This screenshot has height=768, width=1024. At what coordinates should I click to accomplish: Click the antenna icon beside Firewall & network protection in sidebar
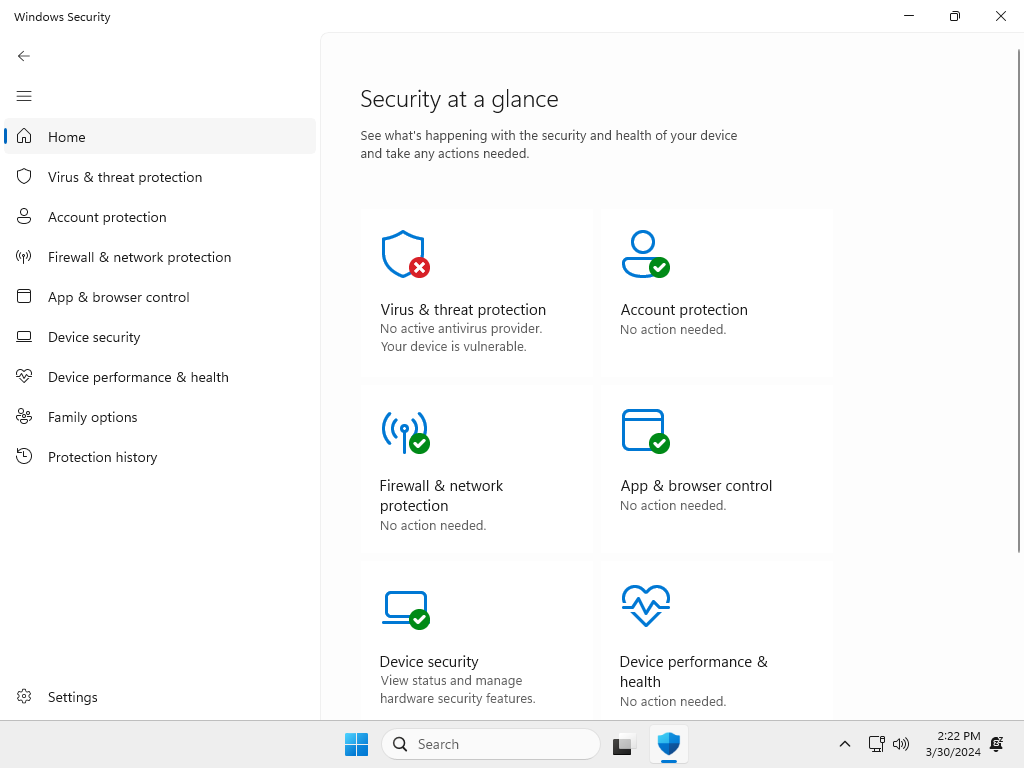[24, 257]
